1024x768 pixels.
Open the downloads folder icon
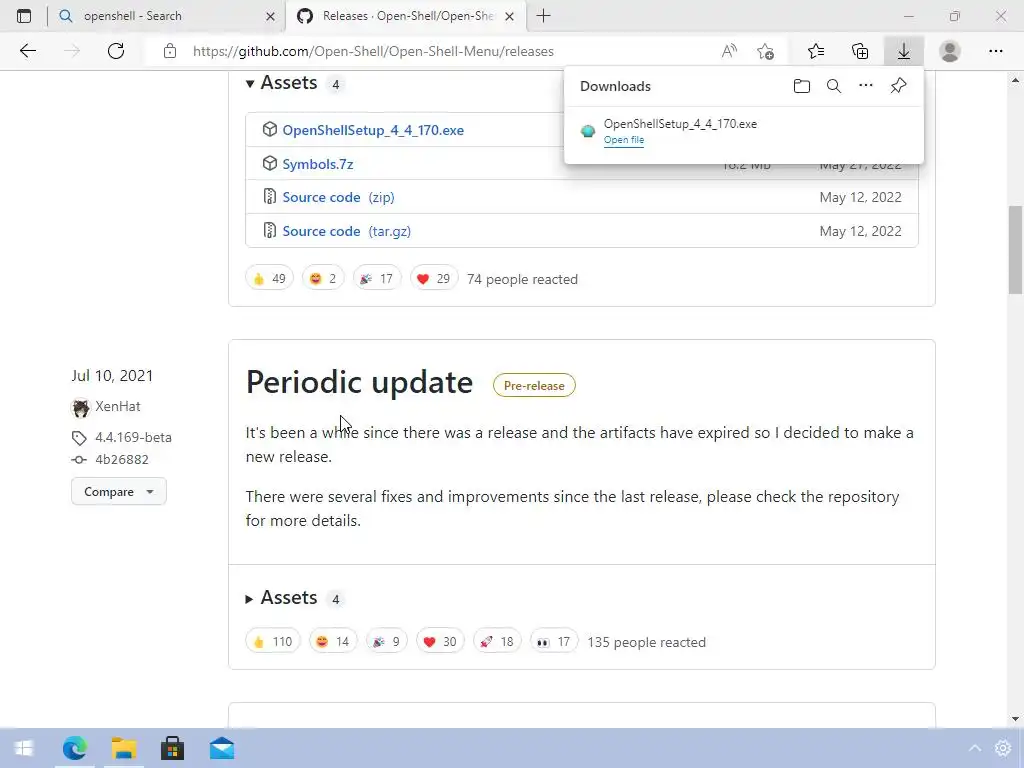tap(802, 86)
